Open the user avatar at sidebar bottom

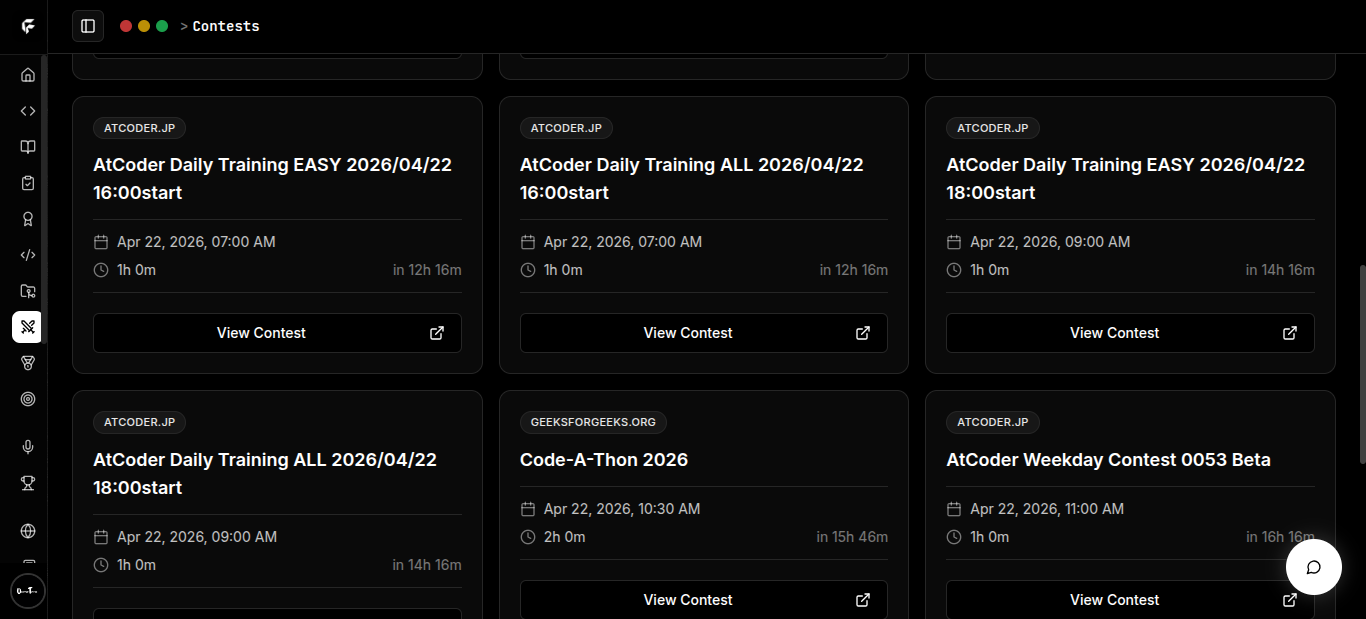pos(28,591)
